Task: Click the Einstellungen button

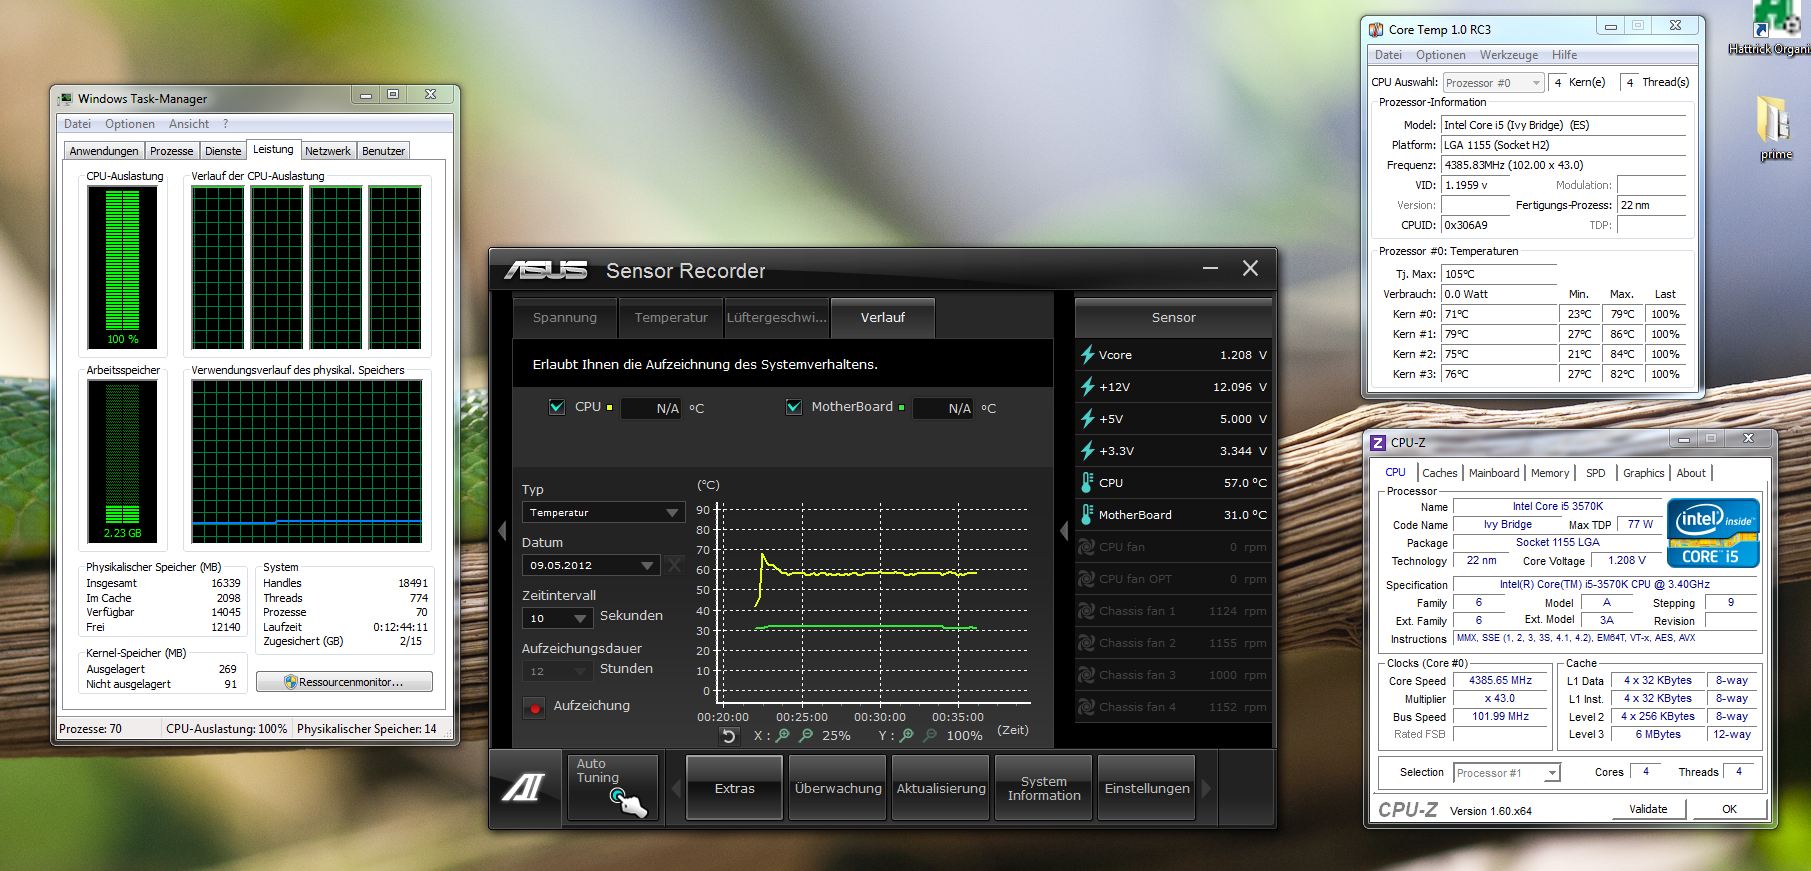Action: click(1147, 788)
